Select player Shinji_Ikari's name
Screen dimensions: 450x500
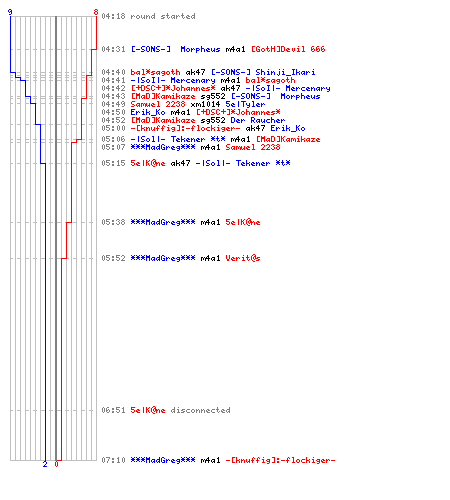(285, 72)
